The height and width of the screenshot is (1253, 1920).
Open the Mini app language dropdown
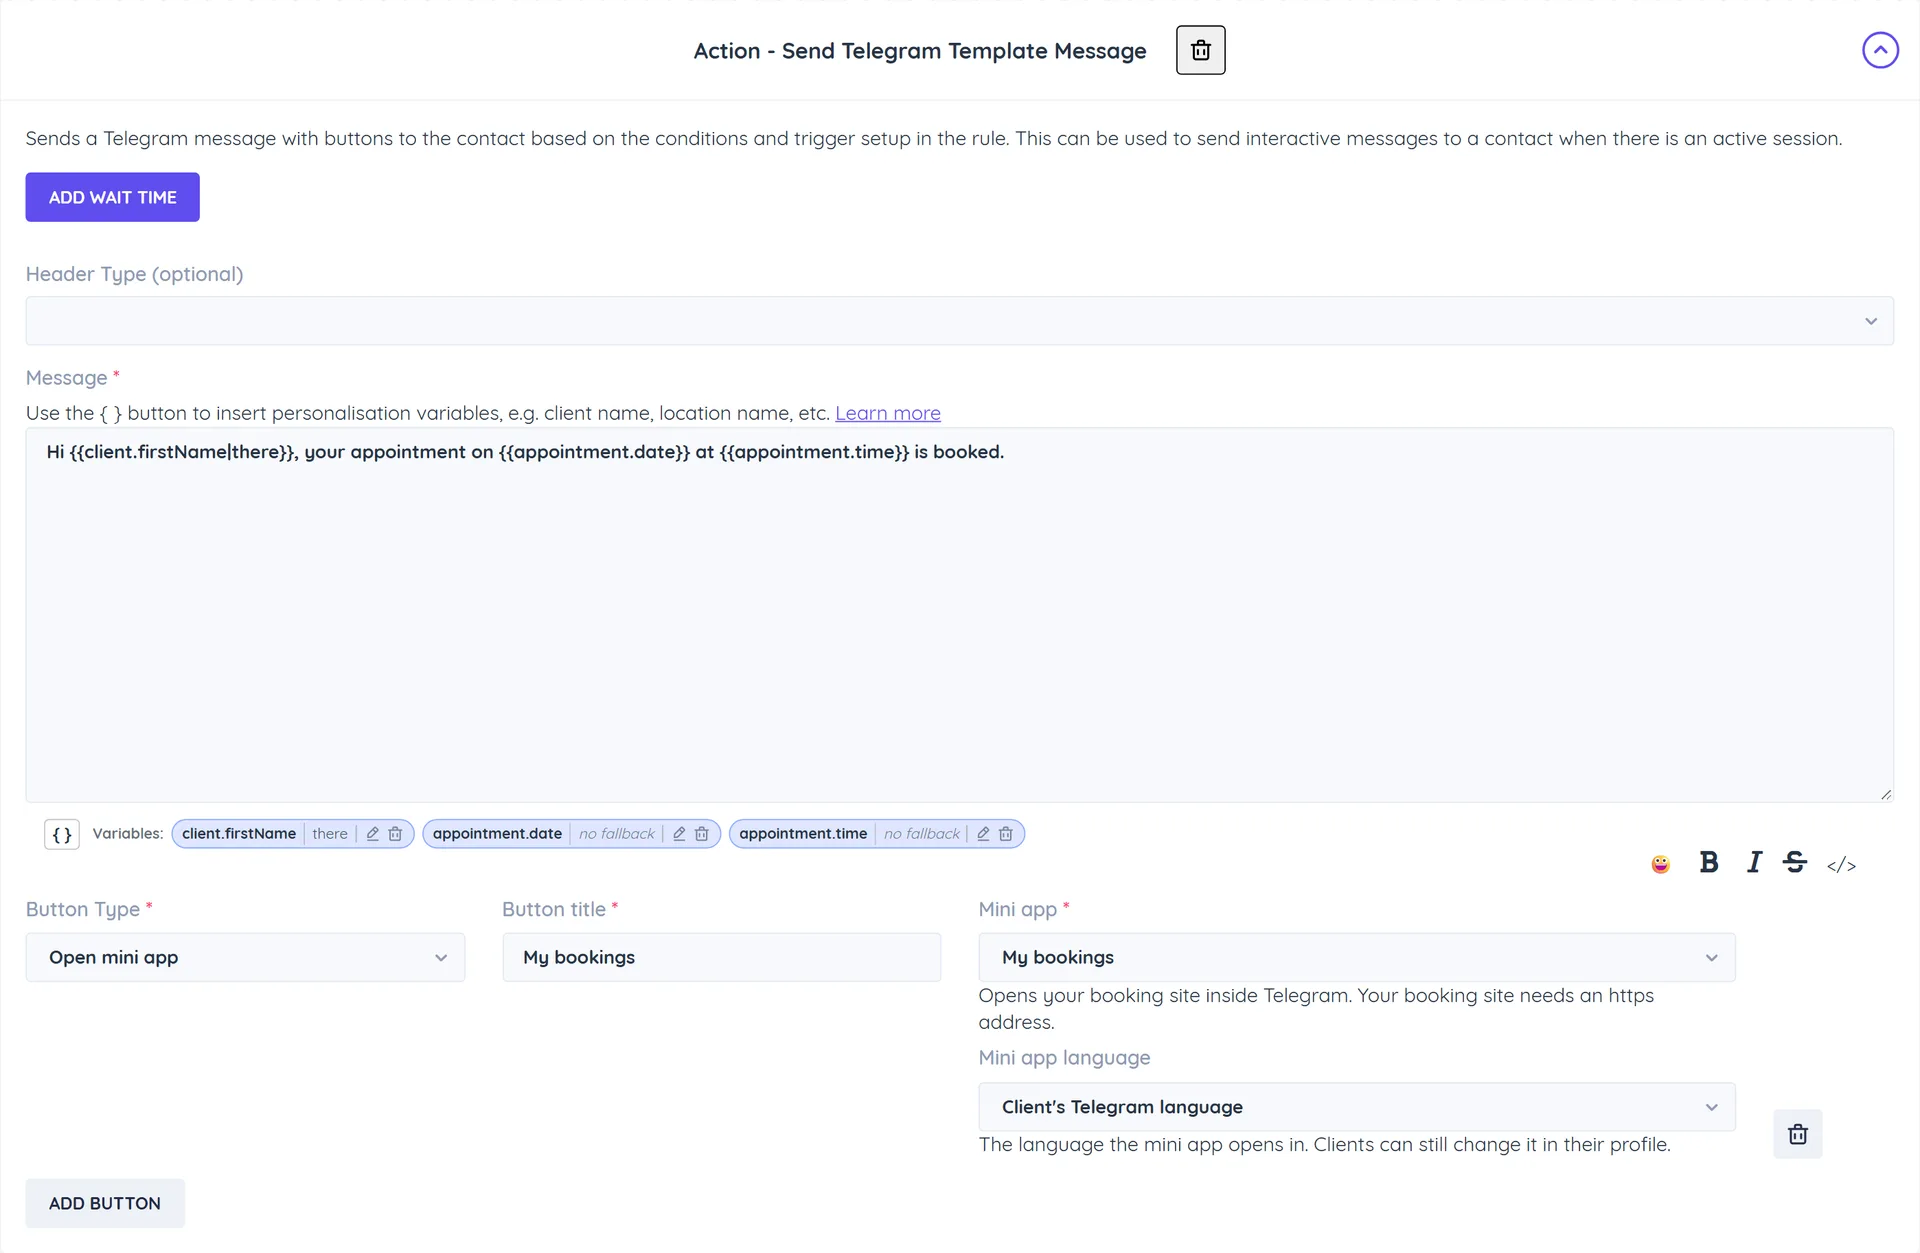tap(1357, 1107)
